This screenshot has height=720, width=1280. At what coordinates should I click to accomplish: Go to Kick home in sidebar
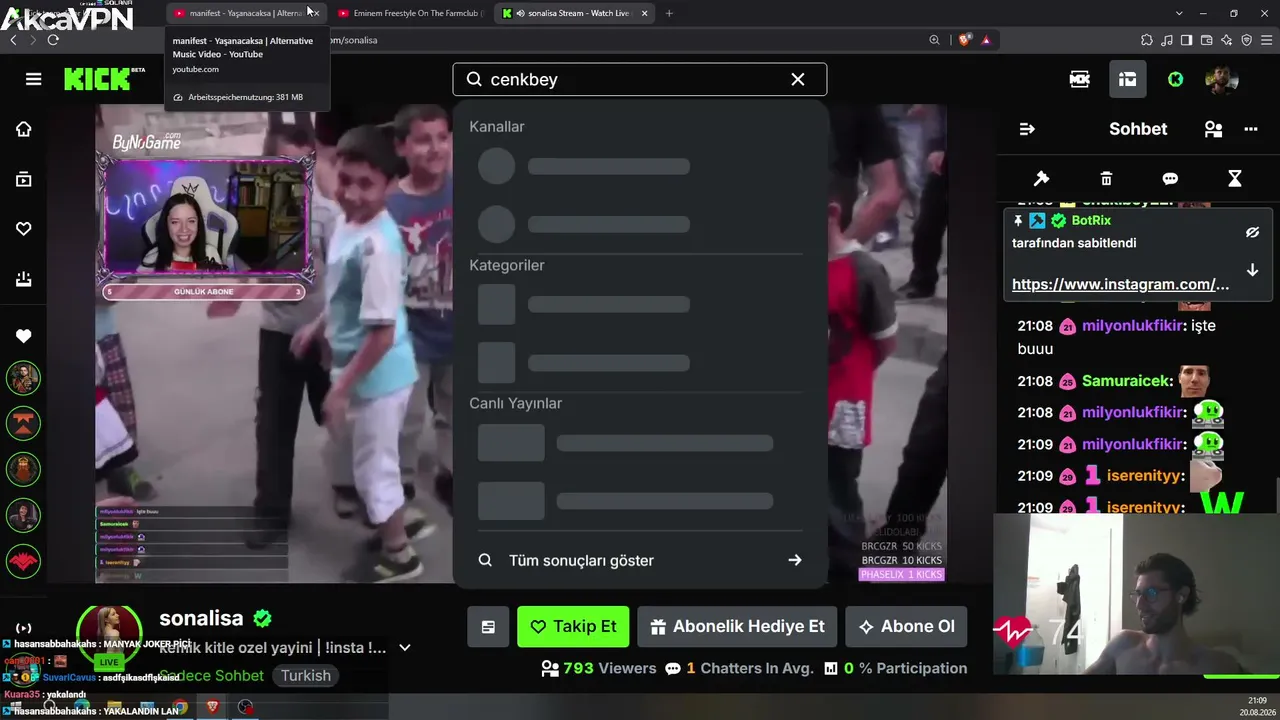(x=23, y=129)
